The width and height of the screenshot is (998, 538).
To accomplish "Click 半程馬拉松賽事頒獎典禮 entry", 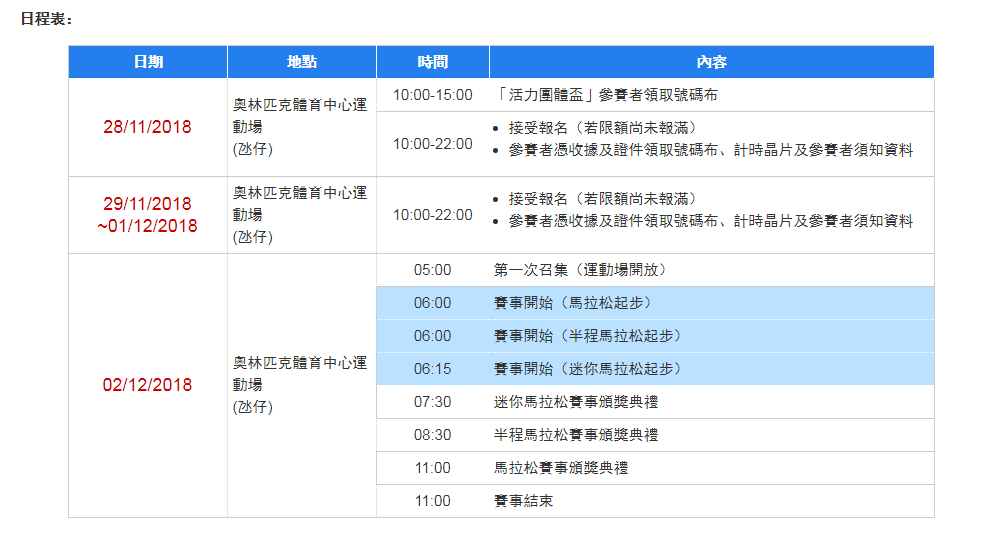I will pyautogui.click(x=576, y=435).
